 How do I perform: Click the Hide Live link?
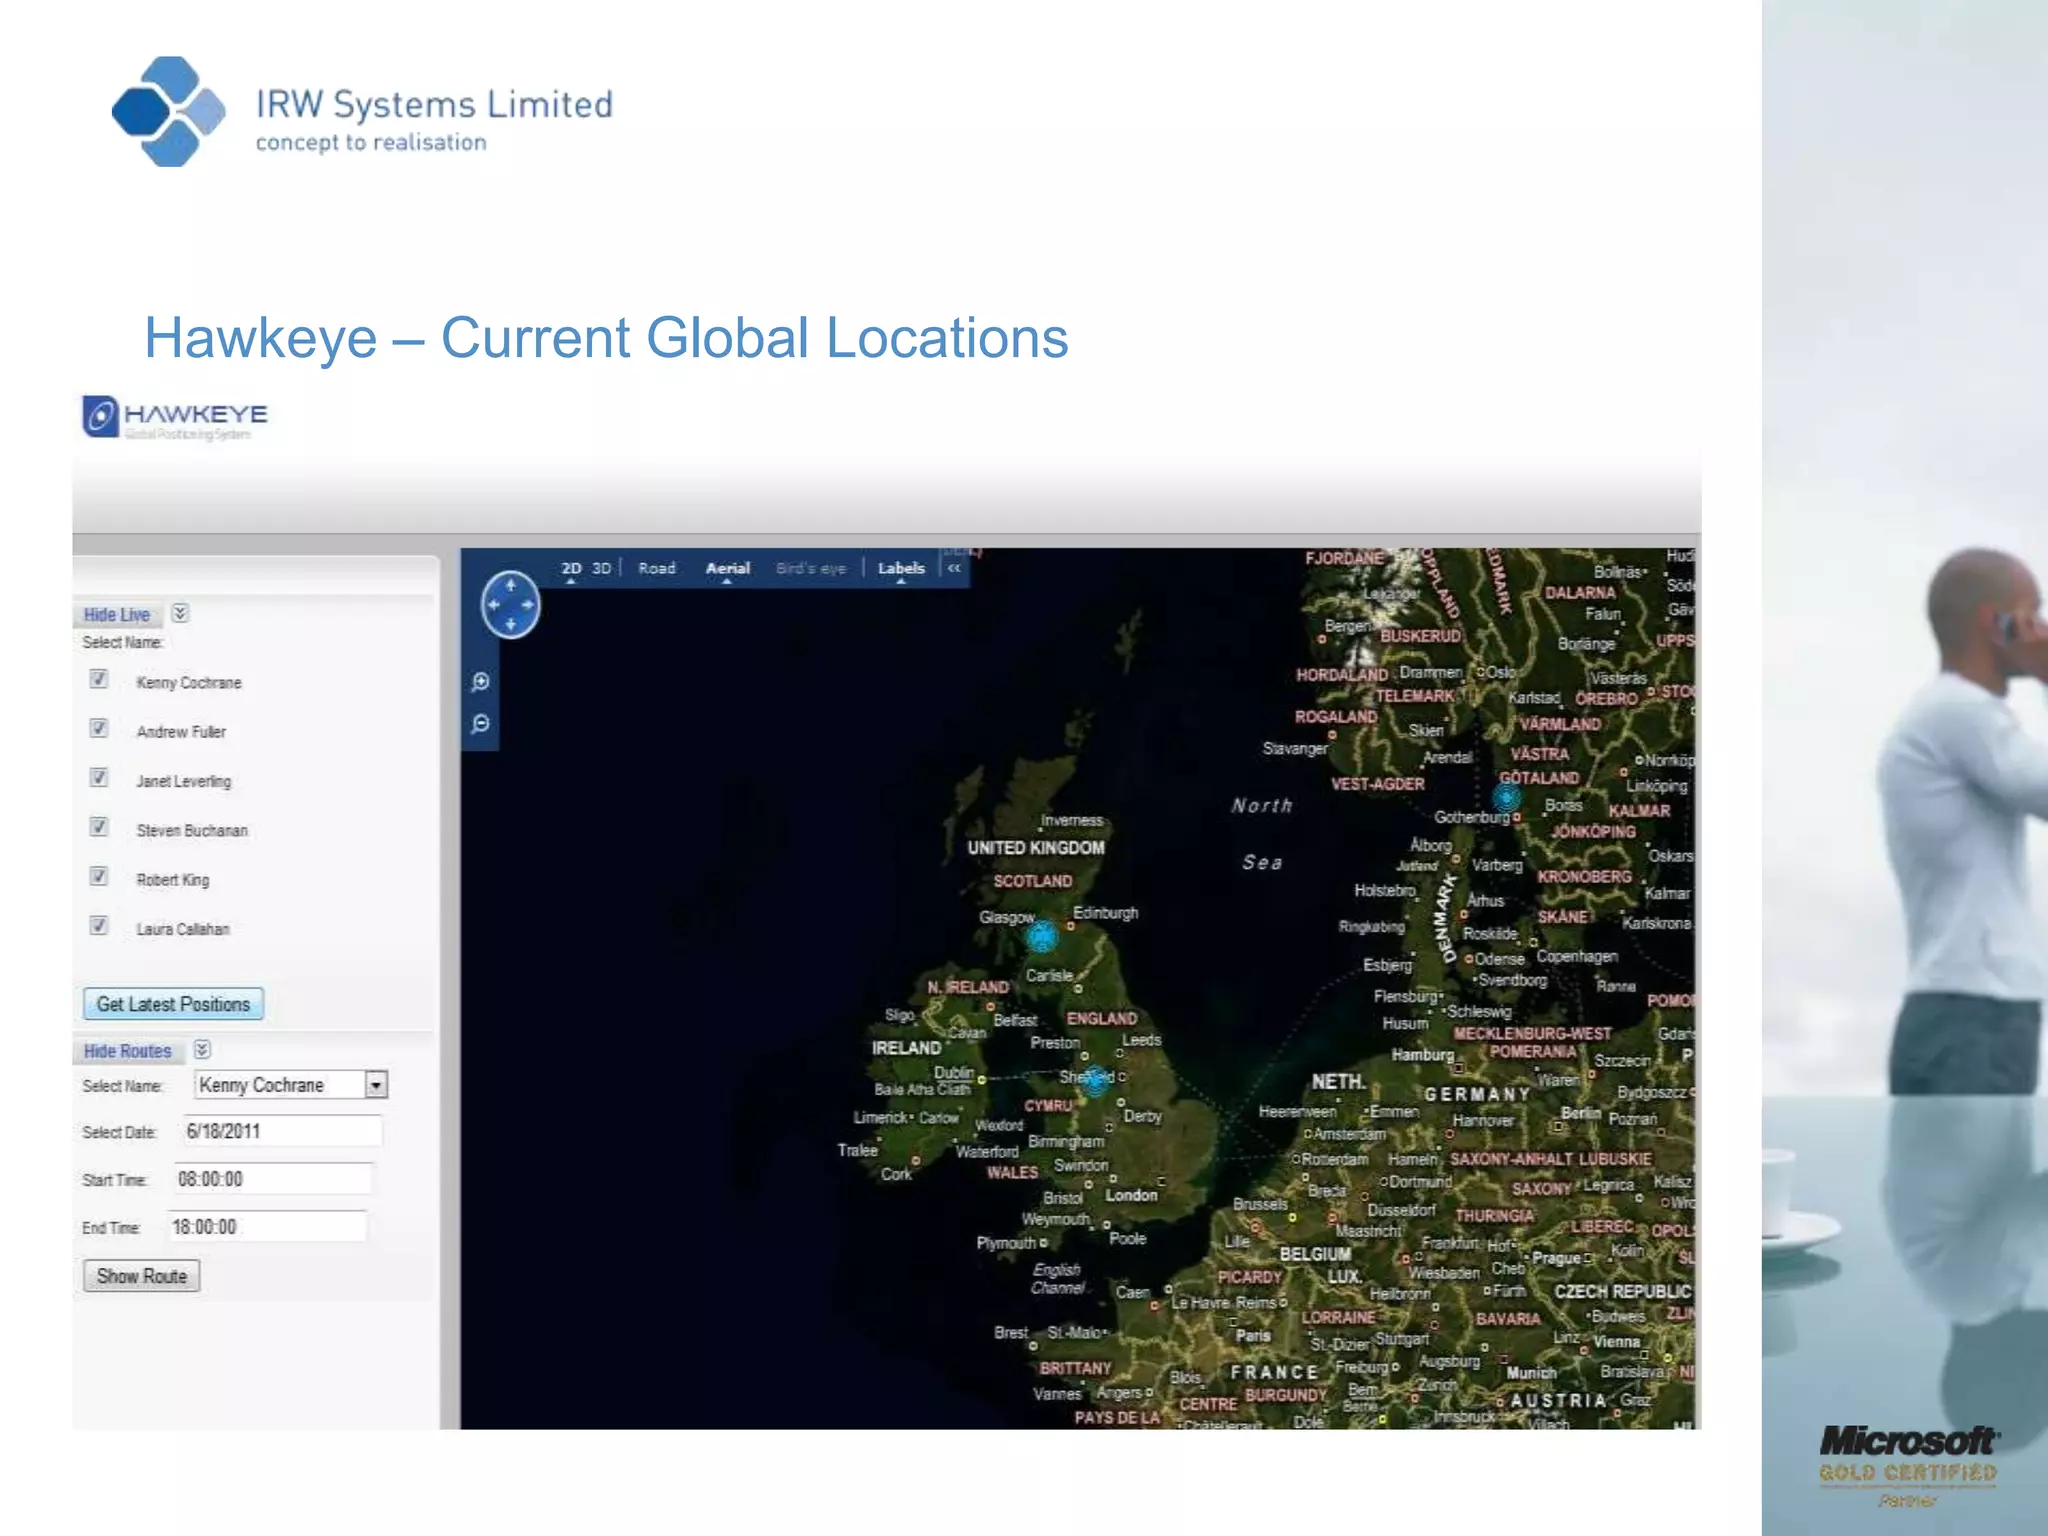tap(117, 615)
